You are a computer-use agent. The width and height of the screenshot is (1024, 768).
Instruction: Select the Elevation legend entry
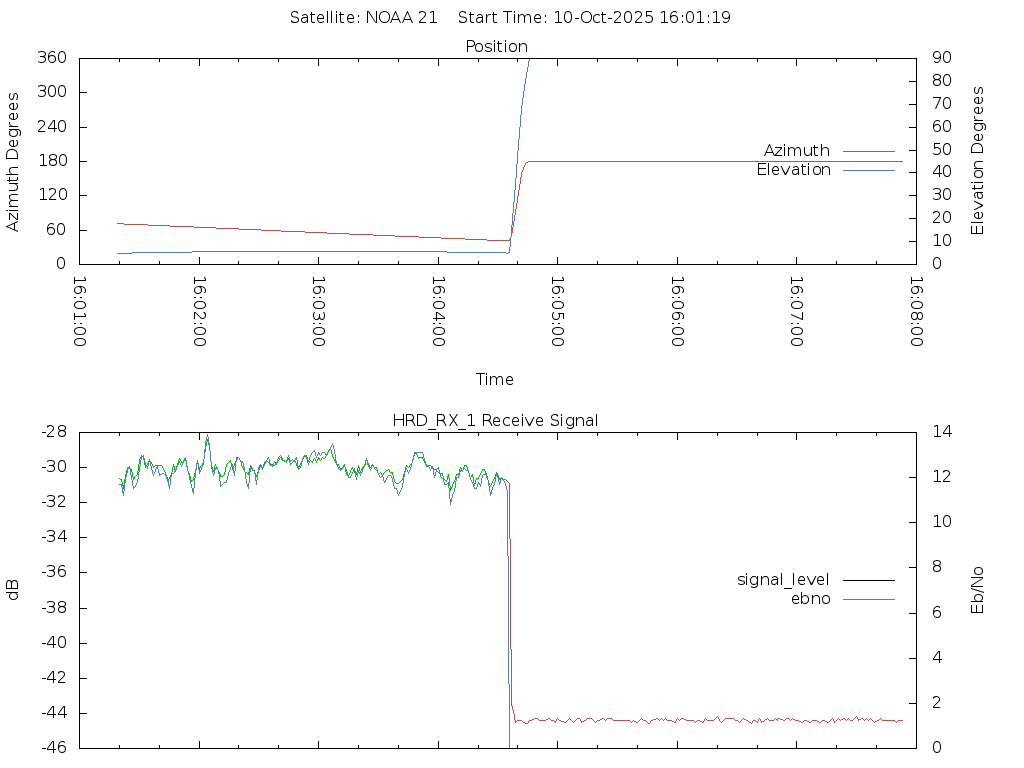click(793, 170)
